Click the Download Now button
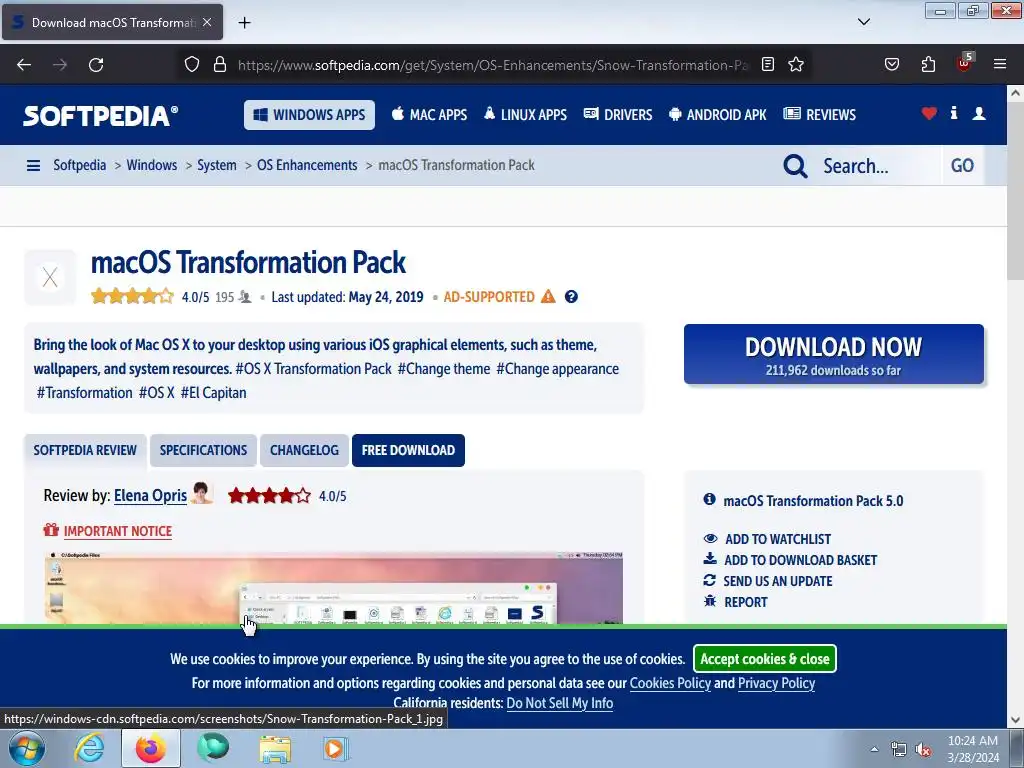This screenshot has height=768, width=1024. click(x=834, y=354)
